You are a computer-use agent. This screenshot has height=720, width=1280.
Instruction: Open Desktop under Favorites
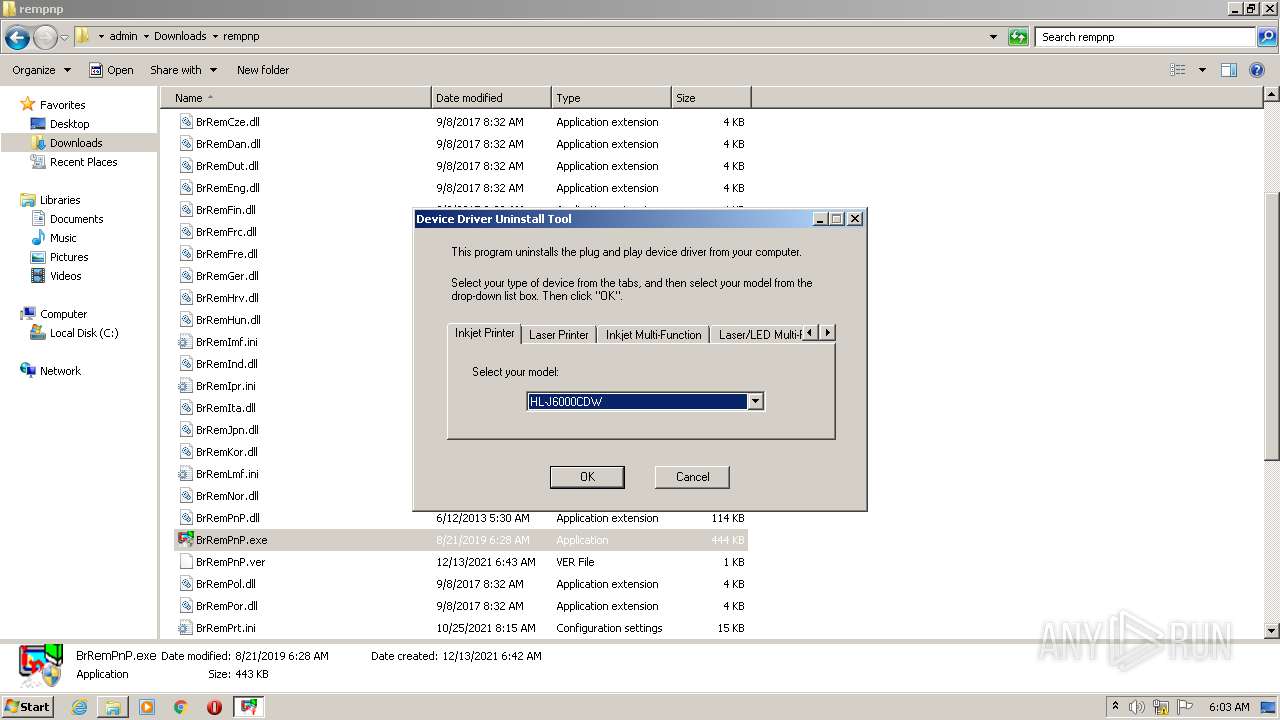(69, 124)
